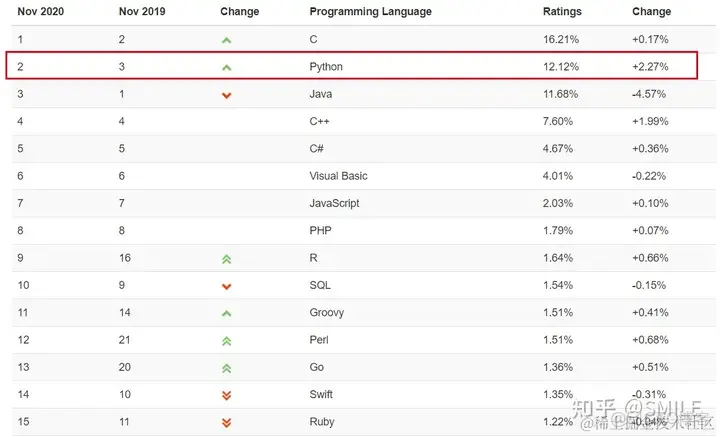The width and height of the screenshot is (720, 437).
Task: Click the JavaScript language entry
Action: pyautogui.click(x=336, y=204)
